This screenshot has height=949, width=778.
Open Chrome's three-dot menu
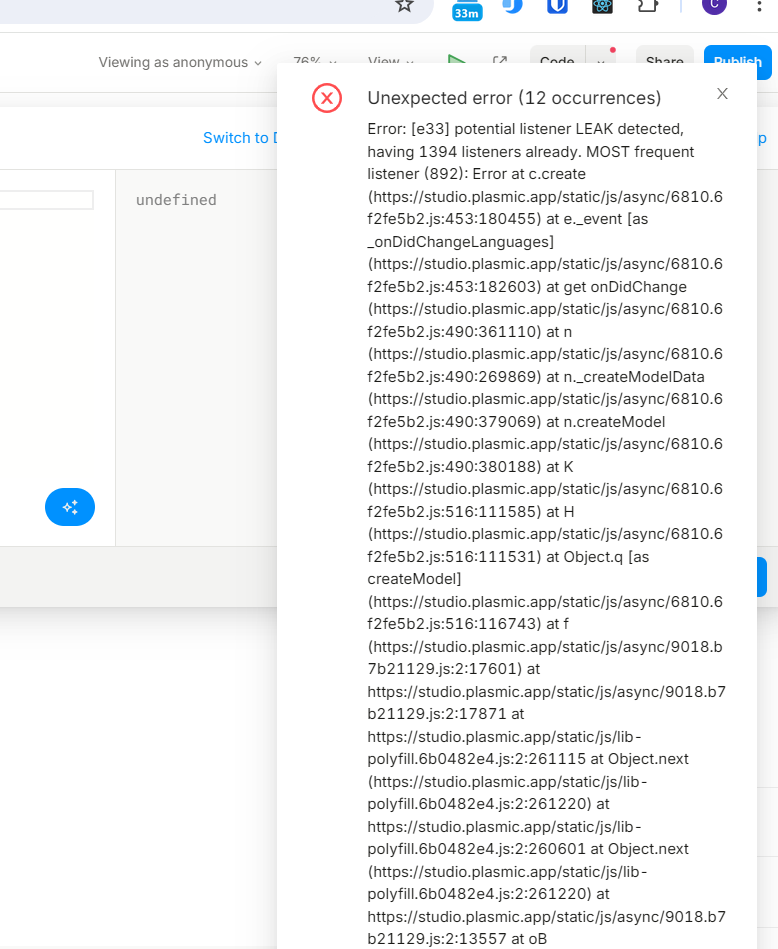point(759,5)
